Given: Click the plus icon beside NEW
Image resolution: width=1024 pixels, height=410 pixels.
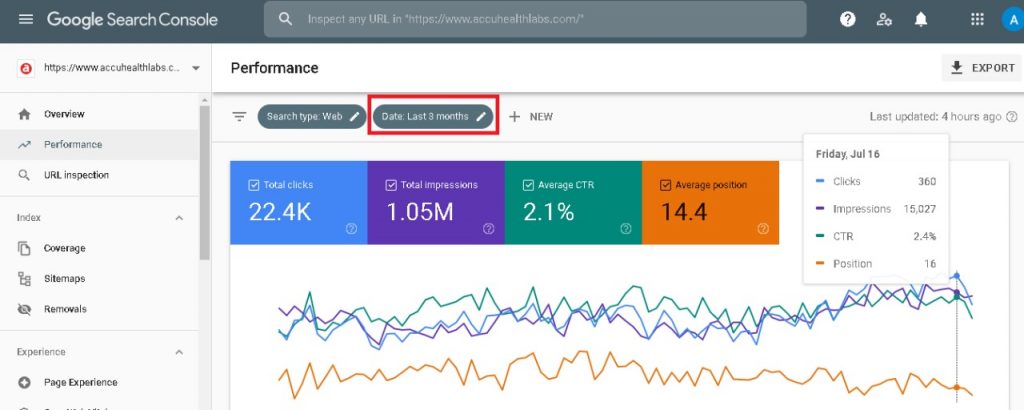Looking at the screenshot, I should (x=515, y=117).
